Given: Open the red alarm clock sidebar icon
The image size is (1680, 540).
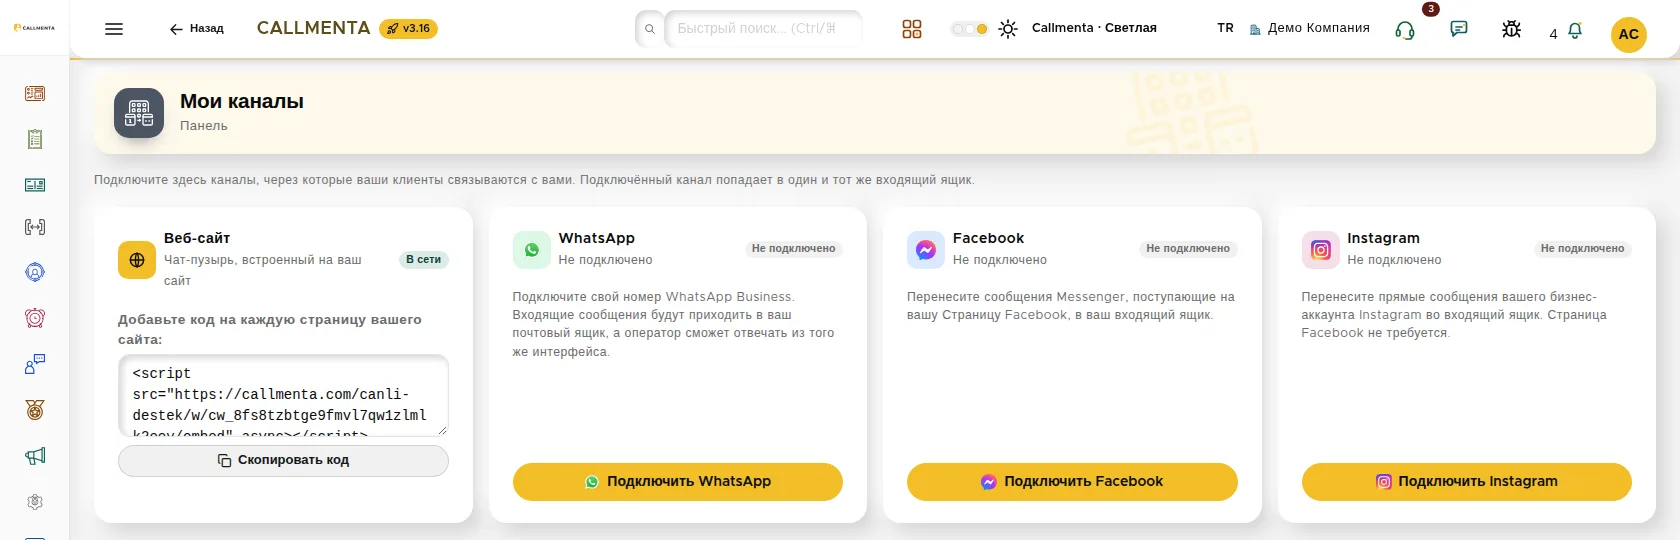Looking at the screenshot, I should pyautogui.click(x=35, y=318).
